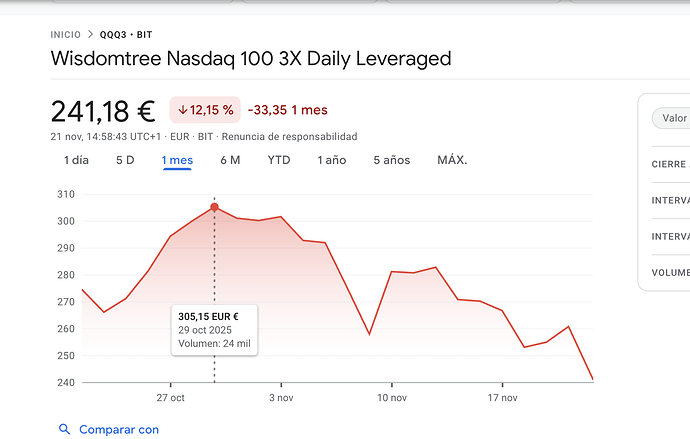Switch to the 5 D range tab
Screen dimensions: 690x439
(x=125, y=160)
